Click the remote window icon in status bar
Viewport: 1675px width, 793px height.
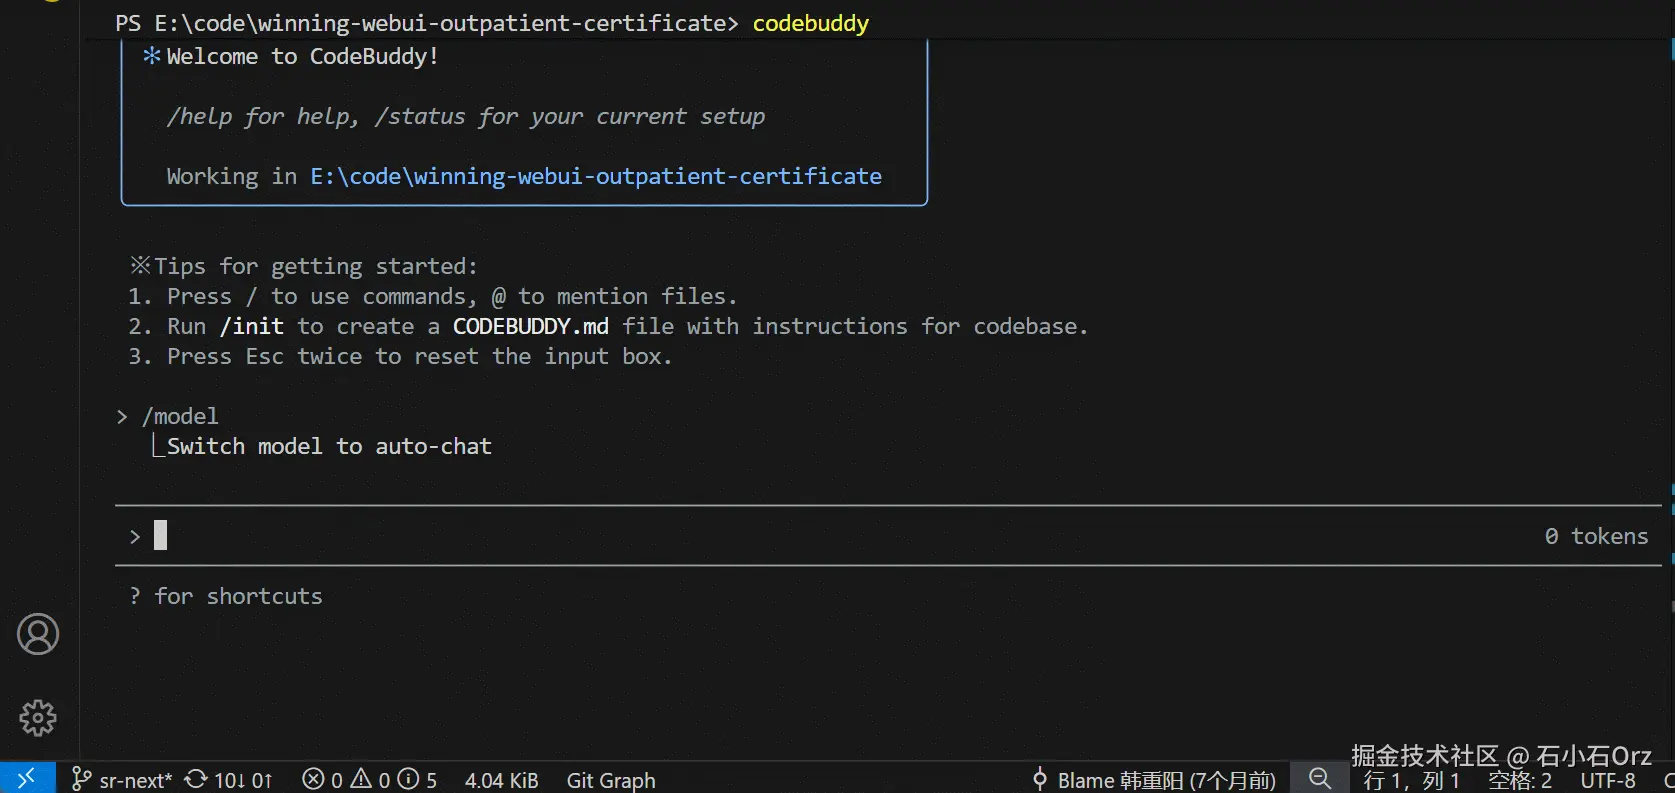(27, 778)
